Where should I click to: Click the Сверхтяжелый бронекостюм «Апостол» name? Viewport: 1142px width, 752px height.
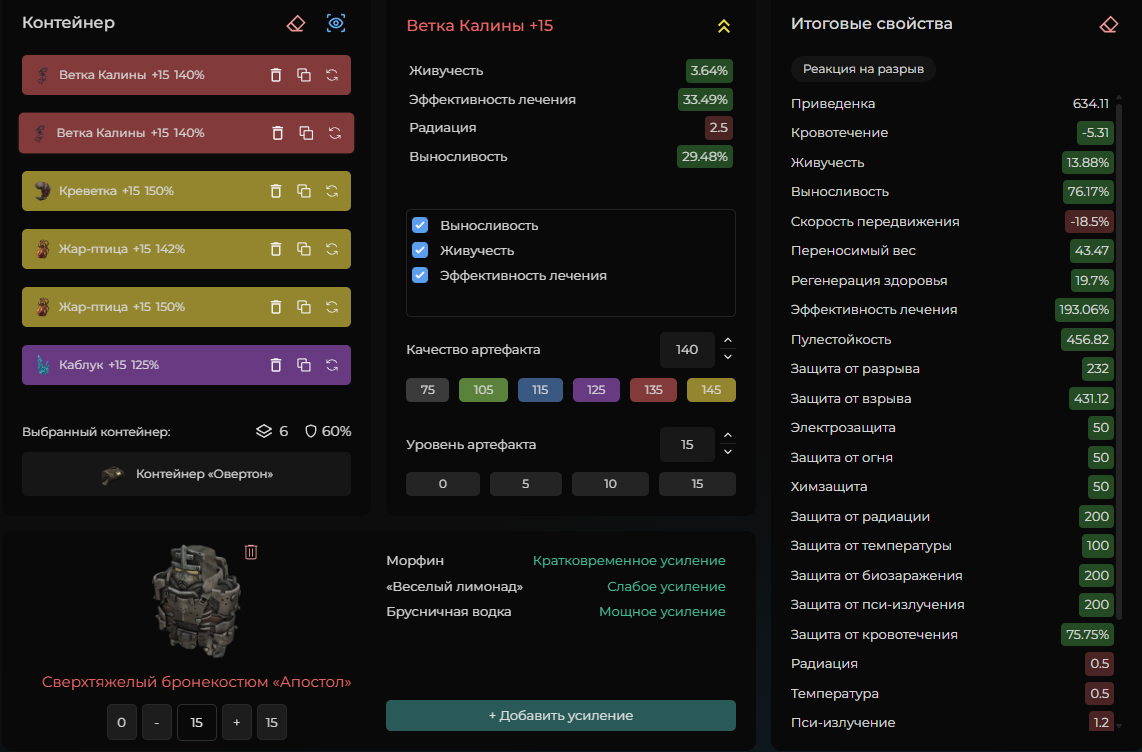click(197, 682)
